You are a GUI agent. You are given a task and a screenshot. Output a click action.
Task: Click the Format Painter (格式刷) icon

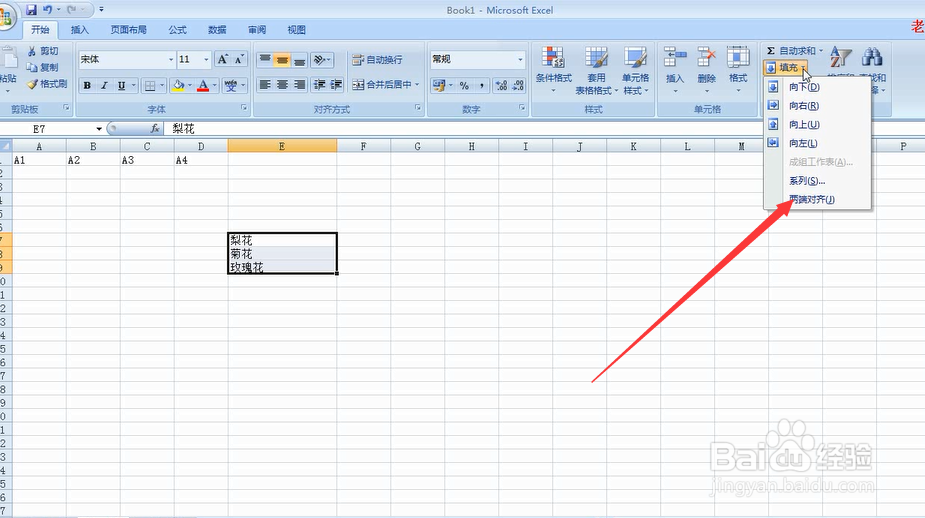[32, 84]
